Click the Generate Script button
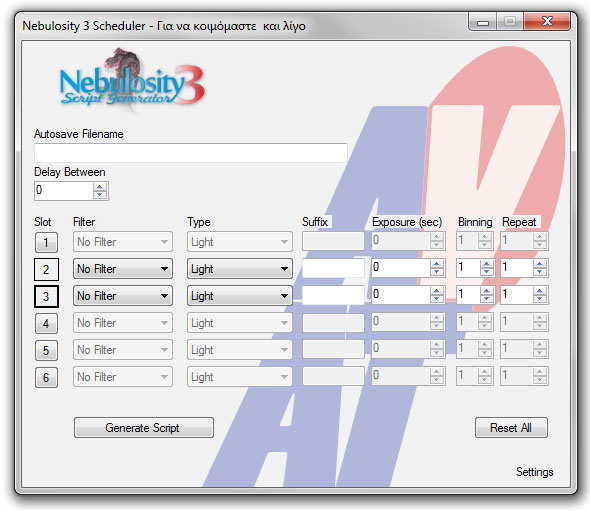The image size is (590, 511). 144,427
